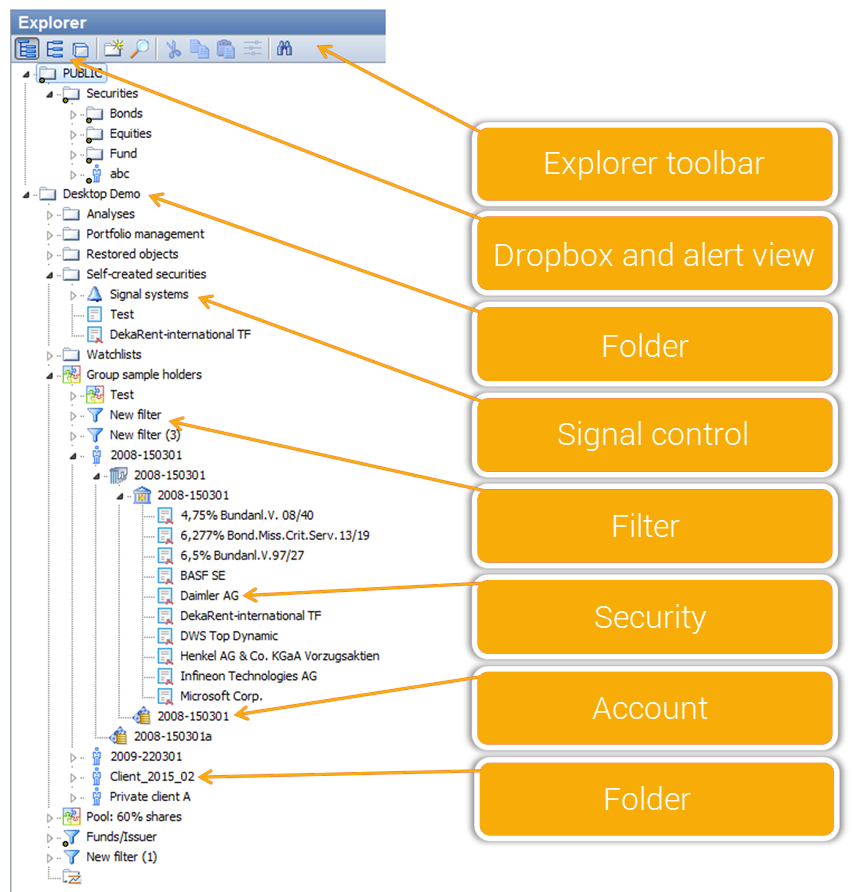856x892 pixels.
Task: Click the clipboard paste icon in toolbar
Action: [226, 49]
